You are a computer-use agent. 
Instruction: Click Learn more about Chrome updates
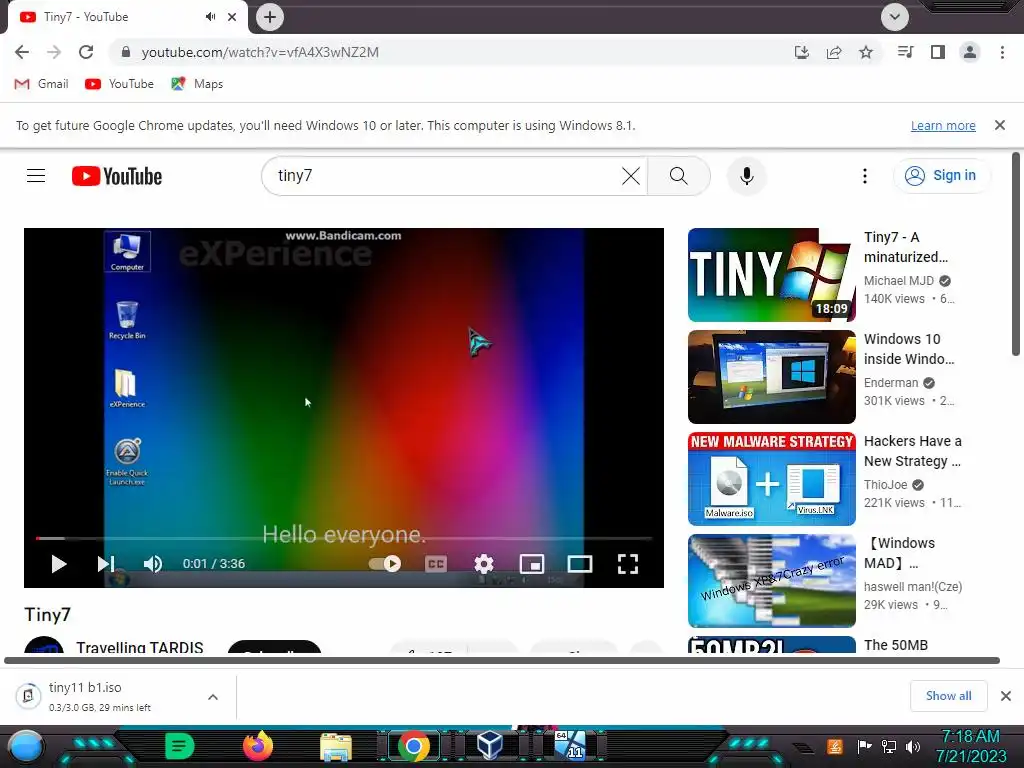pyautogui.click(x=943, y=125)
